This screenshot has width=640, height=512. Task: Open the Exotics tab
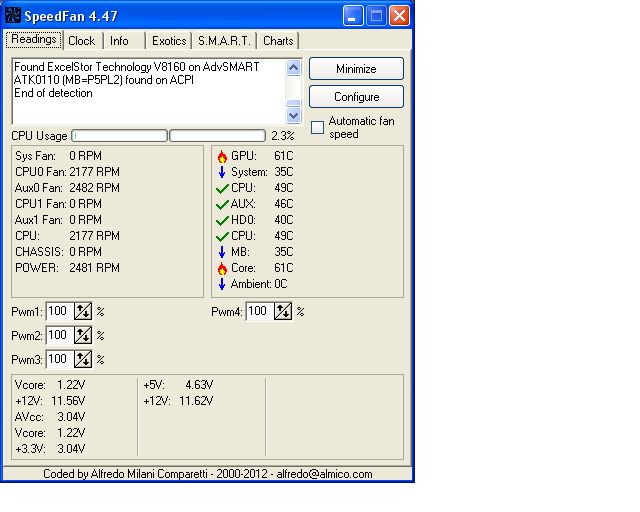169,41
